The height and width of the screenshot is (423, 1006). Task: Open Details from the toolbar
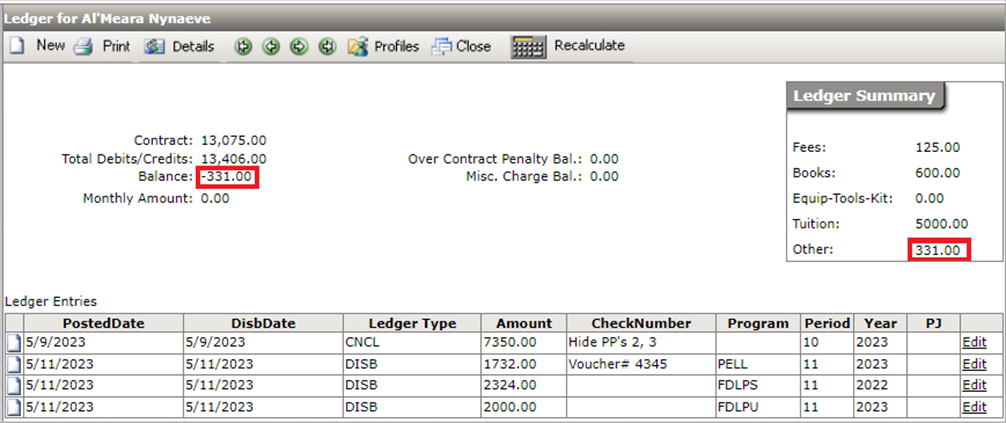coord(180,46)
